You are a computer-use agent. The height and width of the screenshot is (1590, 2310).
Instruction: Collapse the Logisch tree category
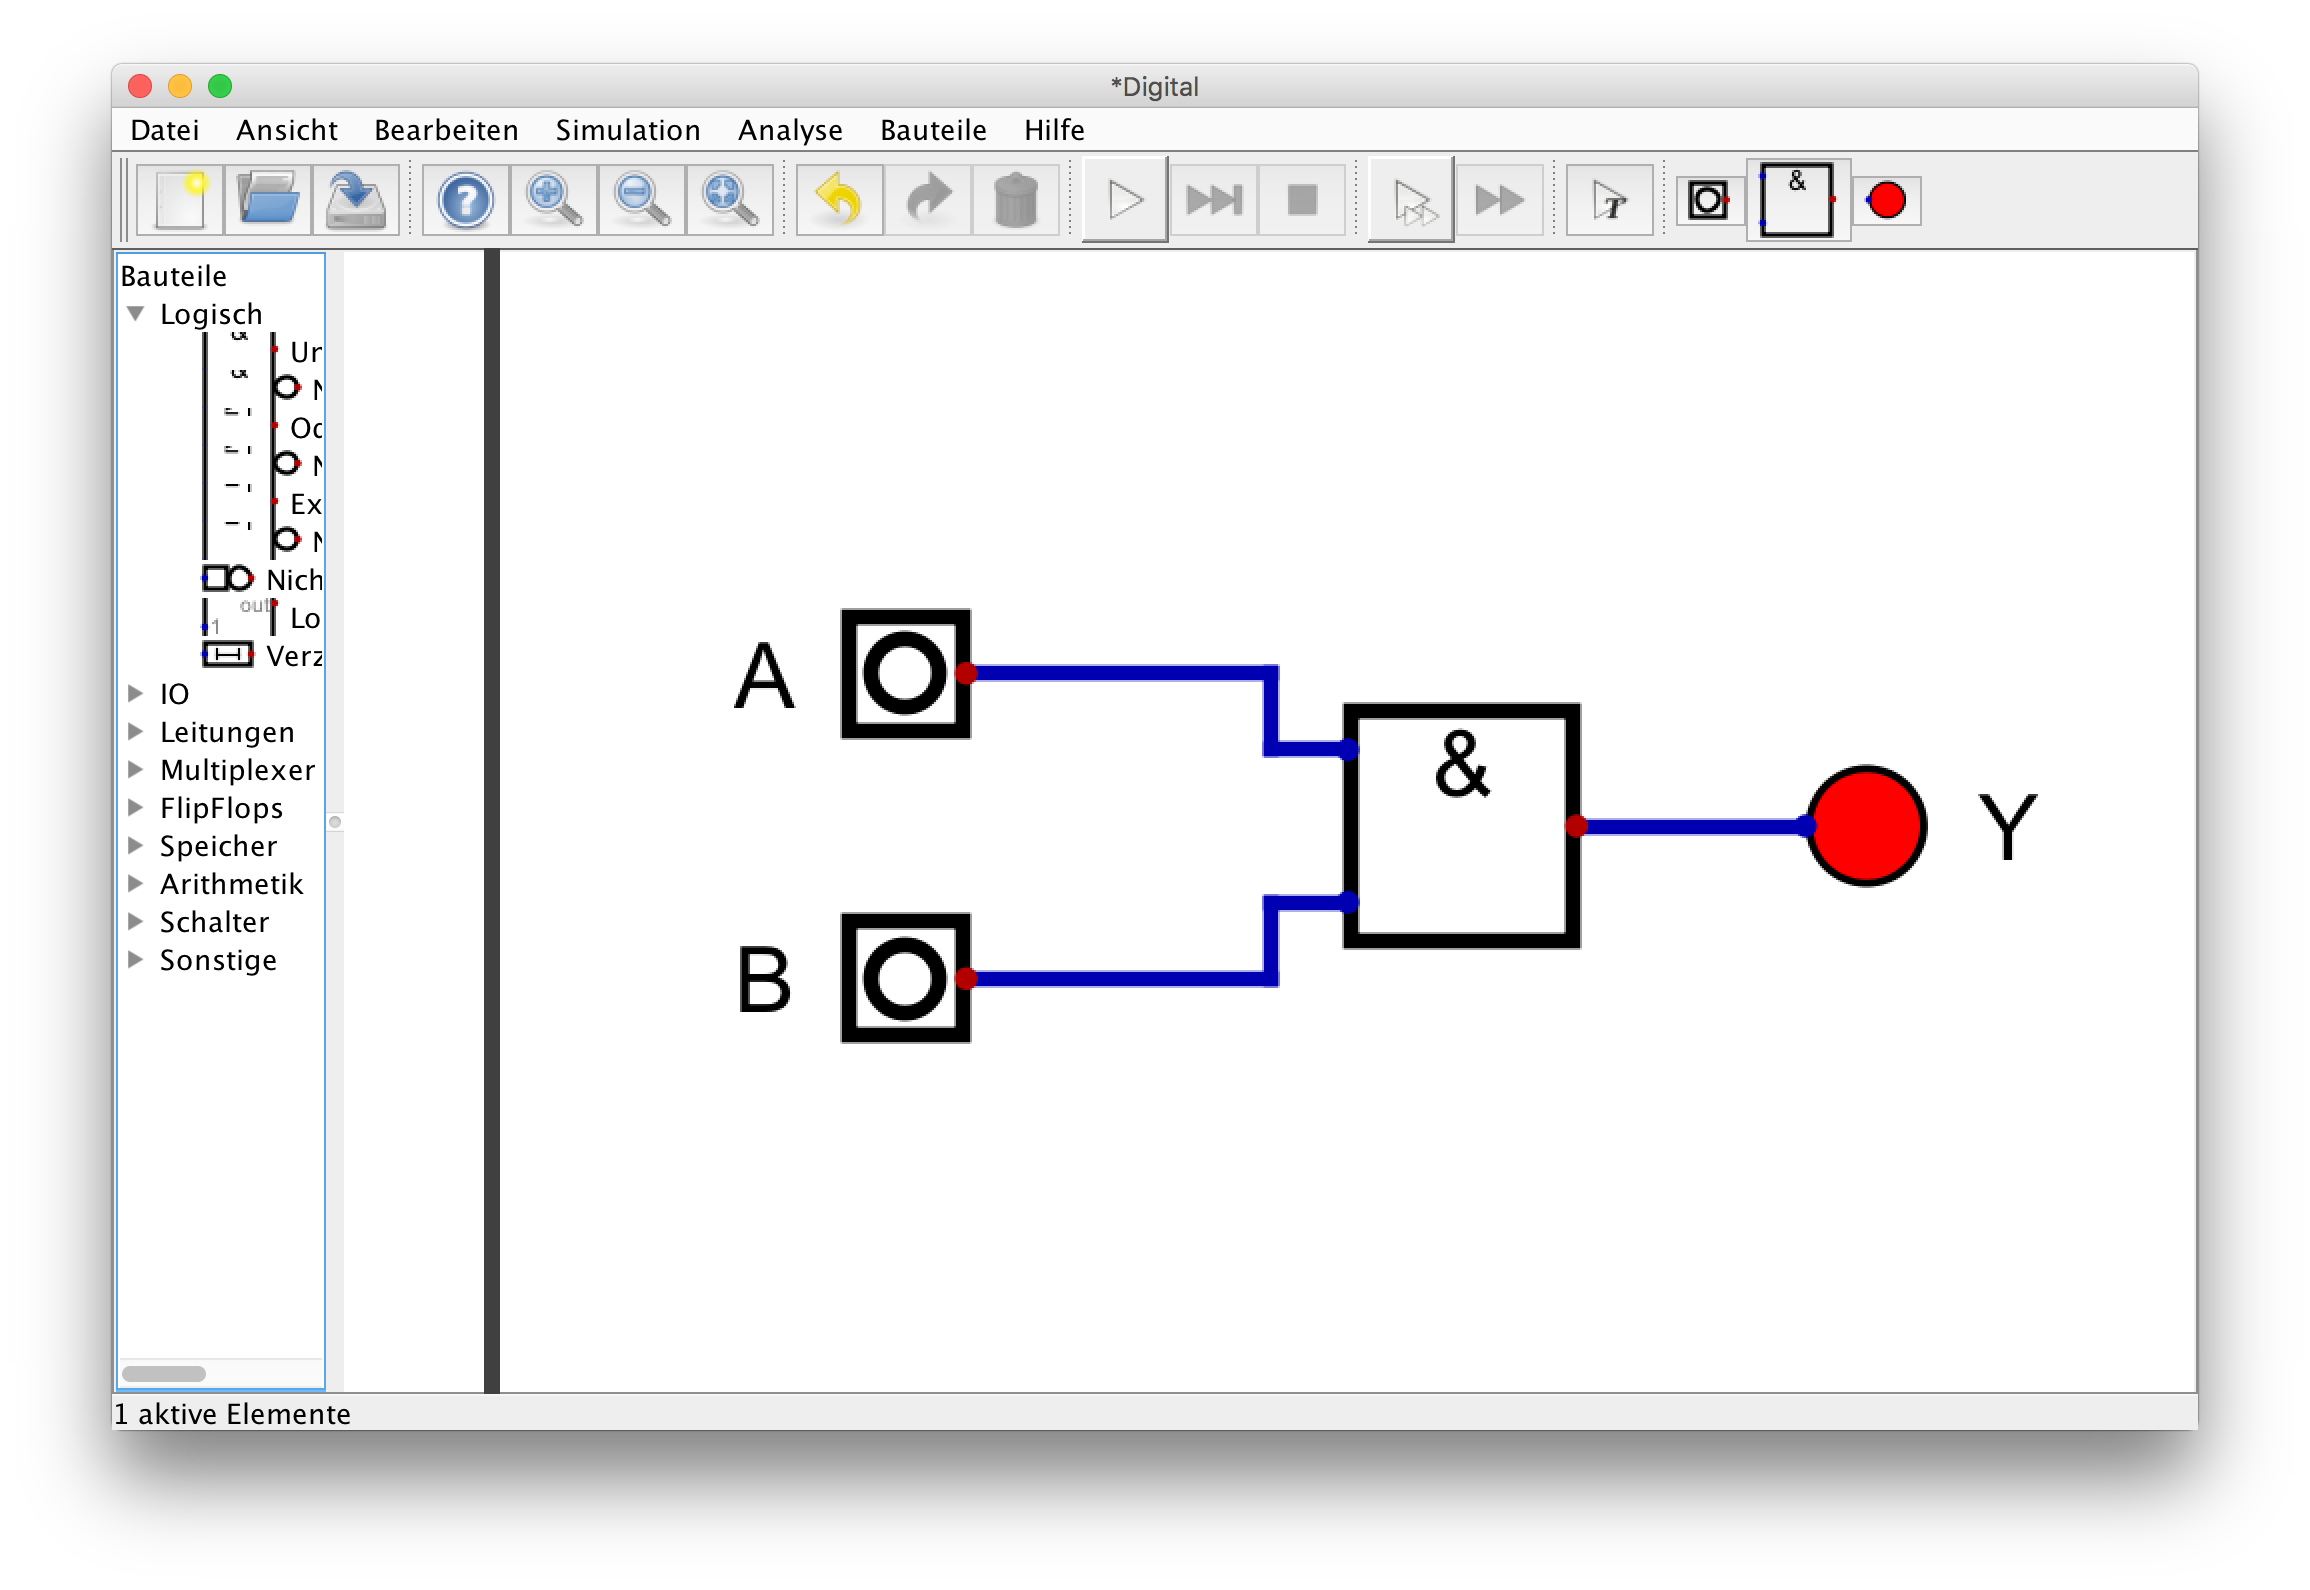pyautogui.click(x=136, y=313)
